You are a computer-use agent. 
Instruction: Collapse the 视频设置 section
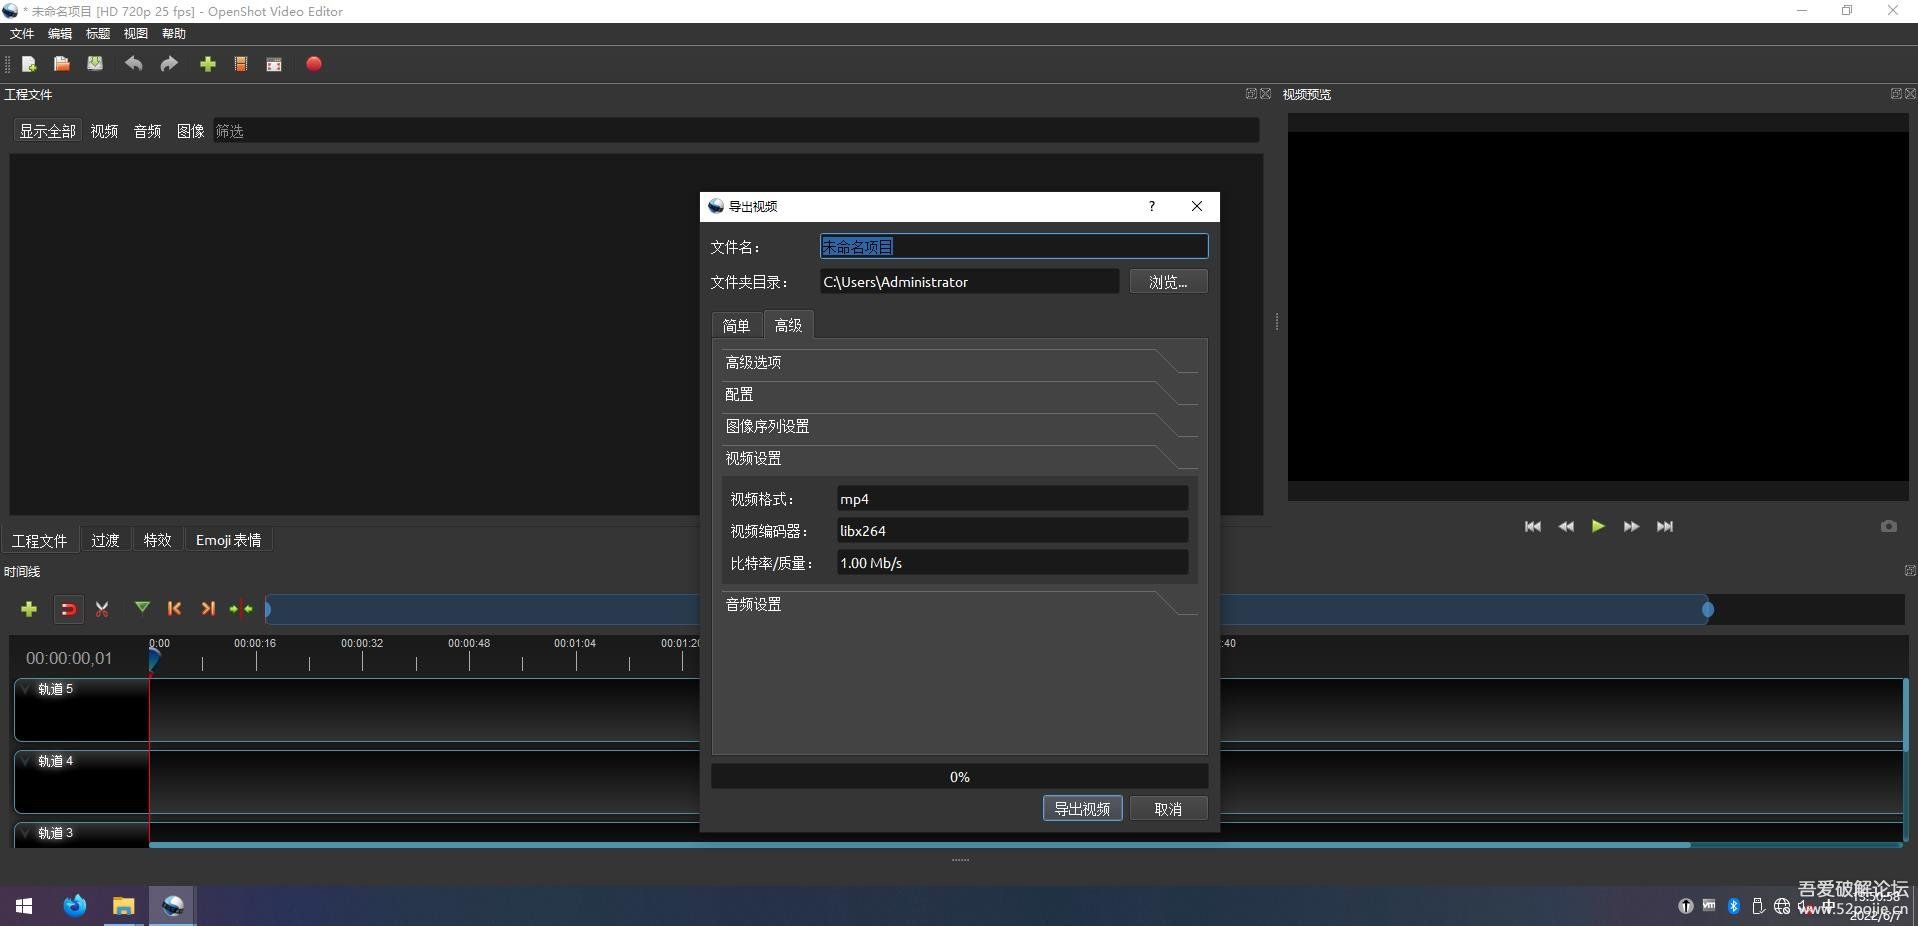coord(958,458)
